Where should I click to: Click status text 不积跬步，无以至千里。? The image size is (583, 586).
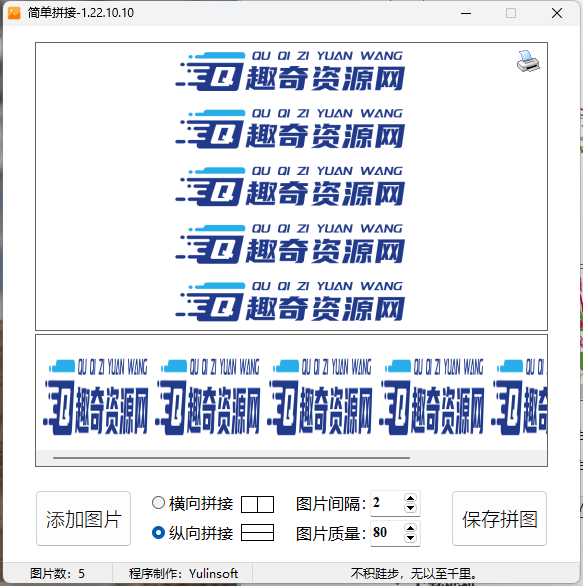click(414, 573)
